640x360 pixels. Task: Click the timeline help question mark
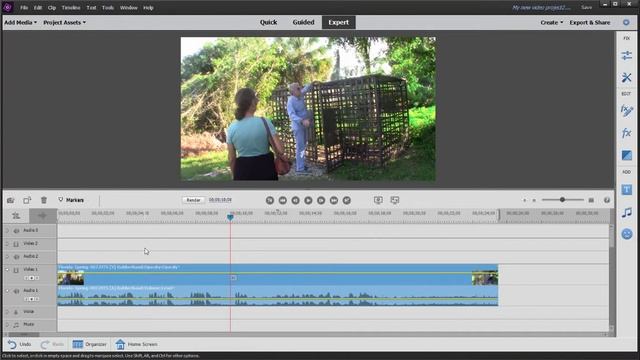click(x=607, y=200)
